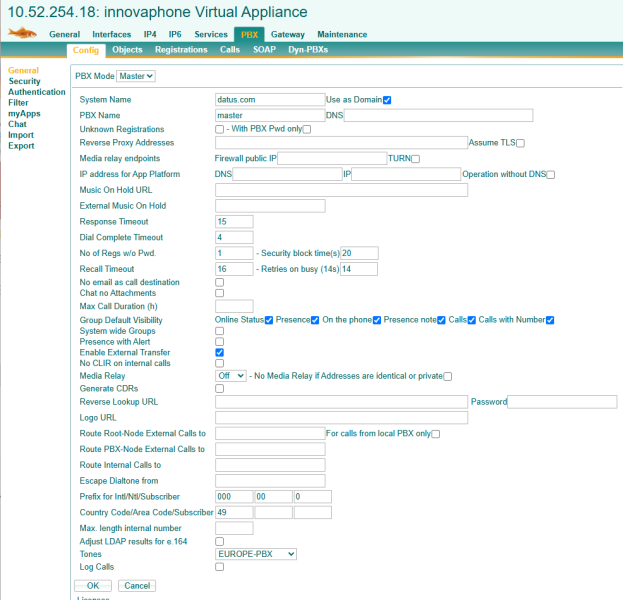The image size is (623, 600).
Task: Enable the TURN checkbox
Action: [x=416, y=159]
